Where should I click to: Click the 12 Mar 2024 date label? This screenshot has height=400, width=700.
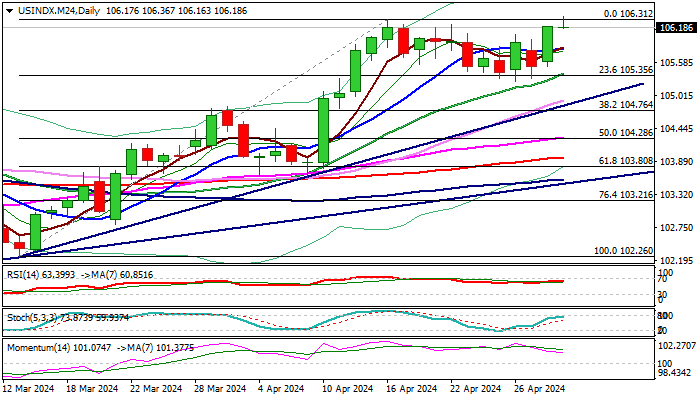click(x=30, y=388)
